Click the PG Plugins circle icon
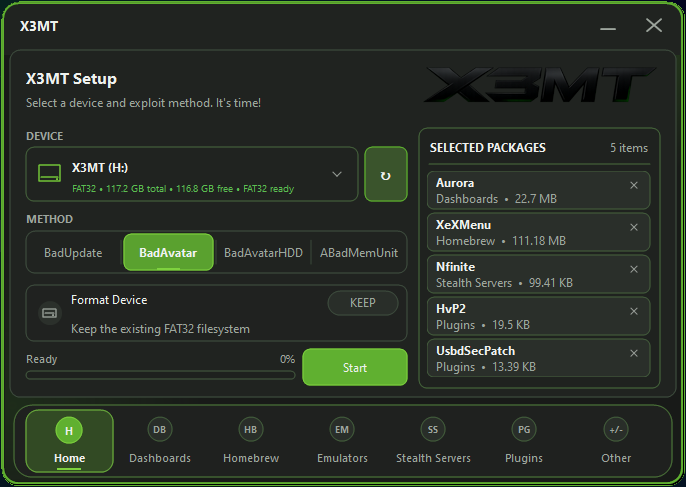686x487 pixels. click(524, 430)
